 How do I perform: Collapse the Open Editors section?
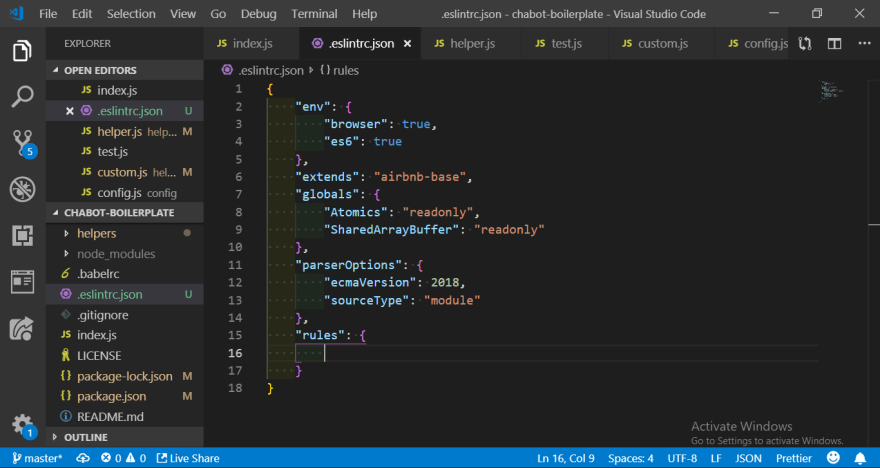tap(125, 70)
